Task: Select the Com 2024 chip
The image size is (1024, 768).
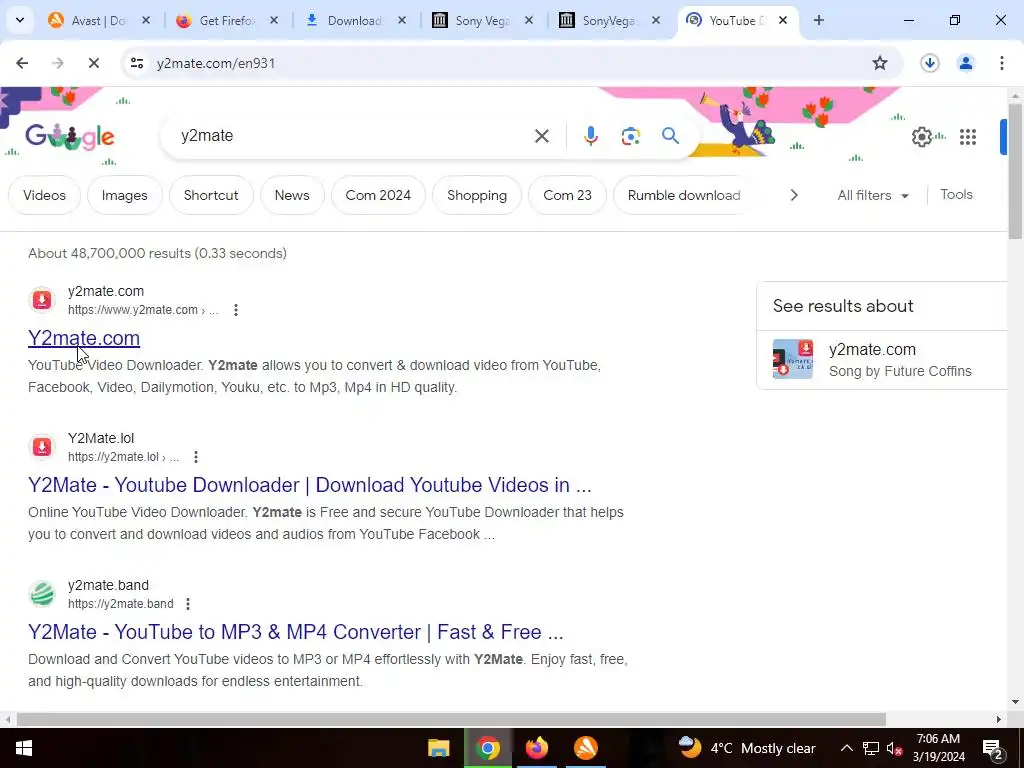Action: click(x=378, y=195)
